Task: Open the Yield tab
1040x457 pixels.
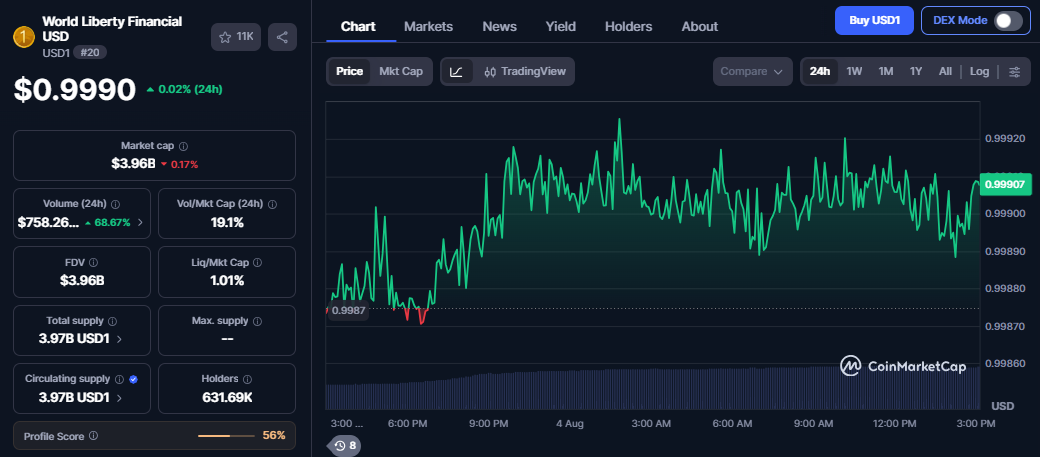Action: (560, 27)
